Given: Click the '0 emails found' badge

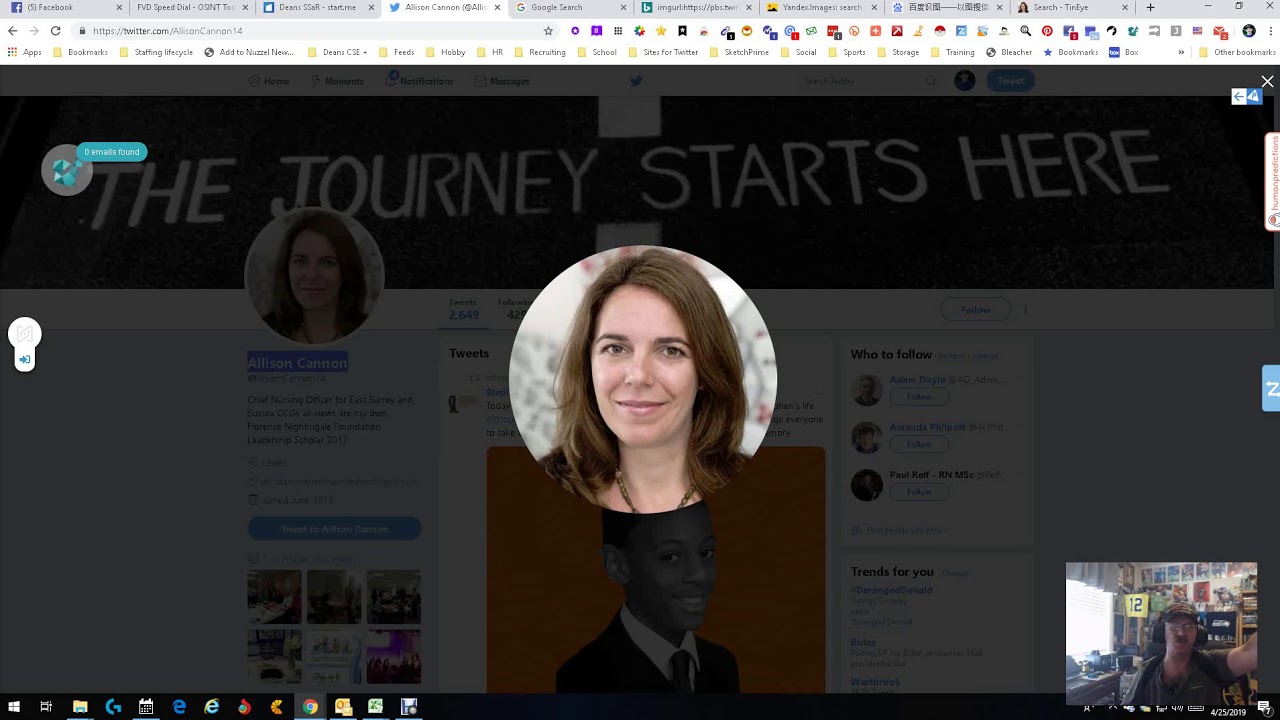Looking at the screenshot, I should 112,152.
